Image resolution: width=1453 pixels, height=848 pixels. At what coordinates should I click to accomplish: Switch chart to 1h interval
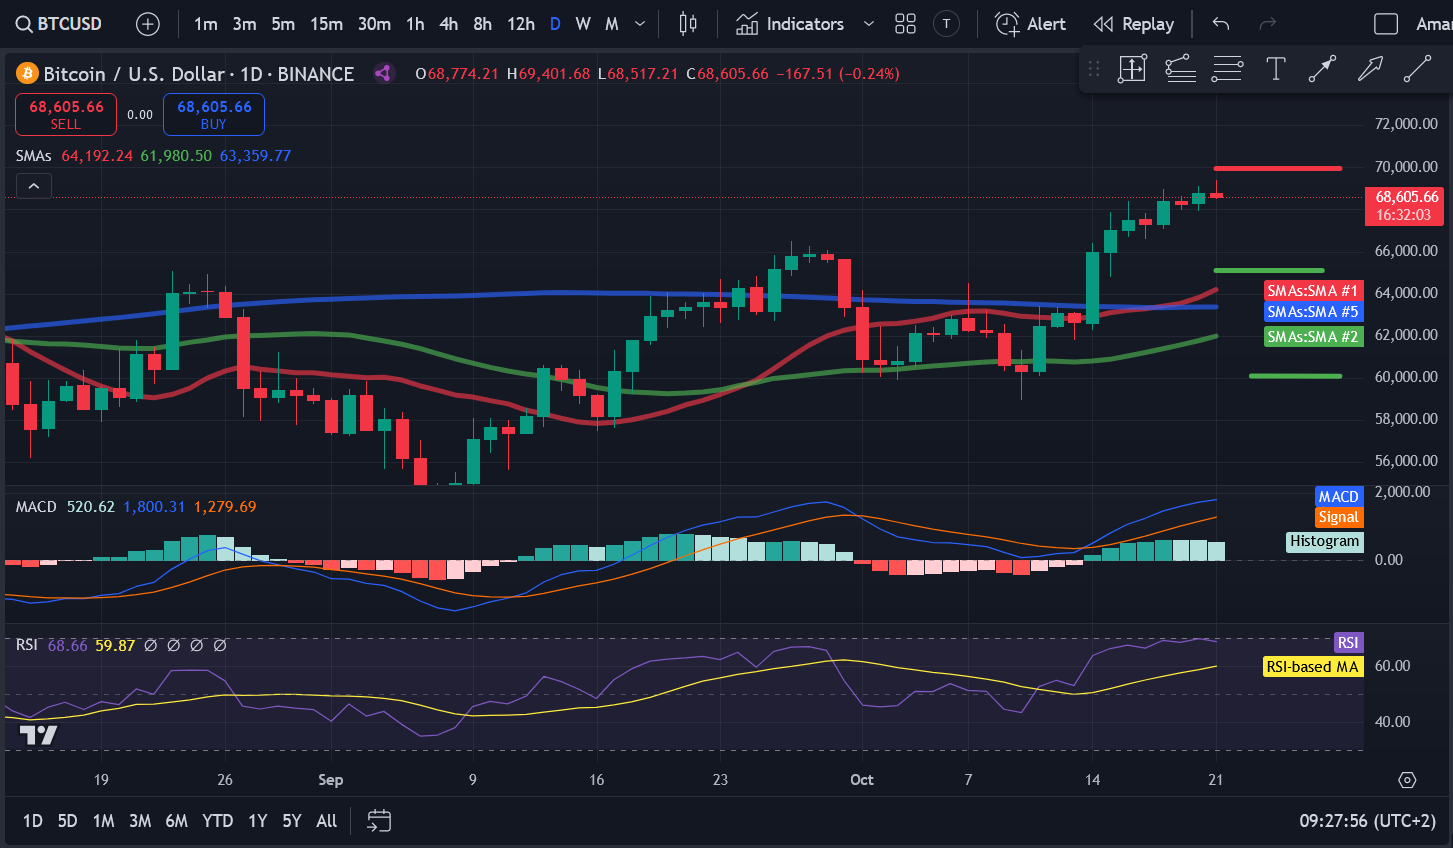(x=415, y=24)
